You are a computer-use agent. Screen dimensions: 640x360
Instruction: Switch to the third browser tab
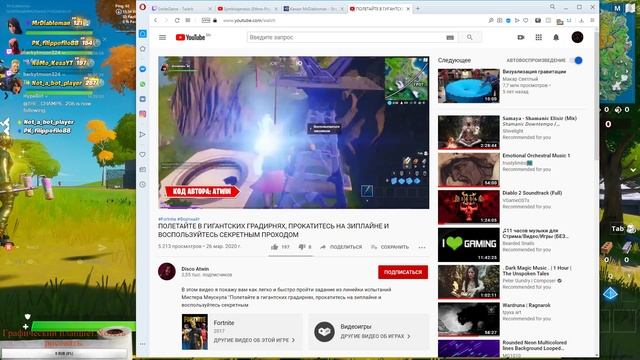pos(313,9)
